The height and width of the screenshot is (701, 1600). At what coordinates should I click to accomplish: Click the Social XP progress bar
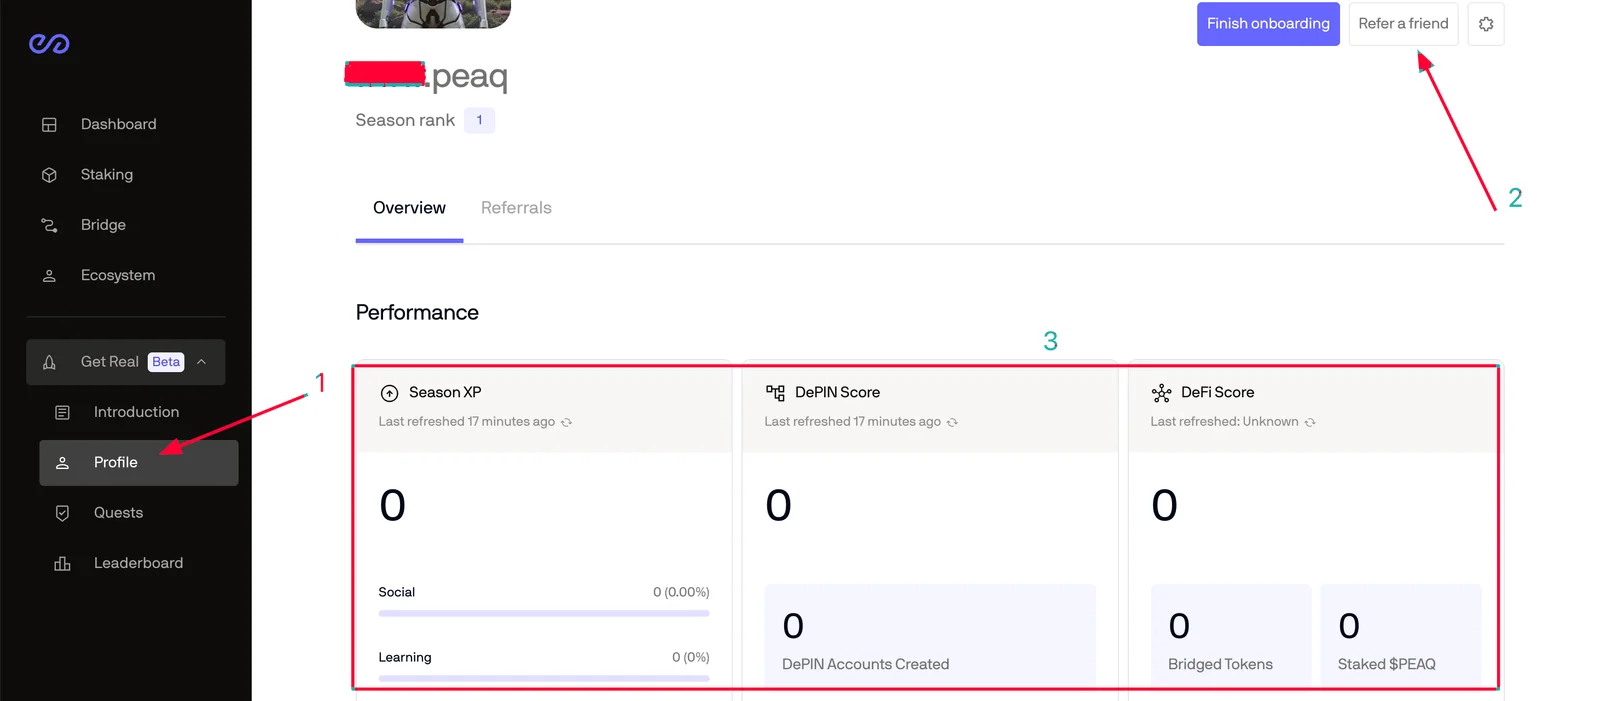(x=544, y=613)
